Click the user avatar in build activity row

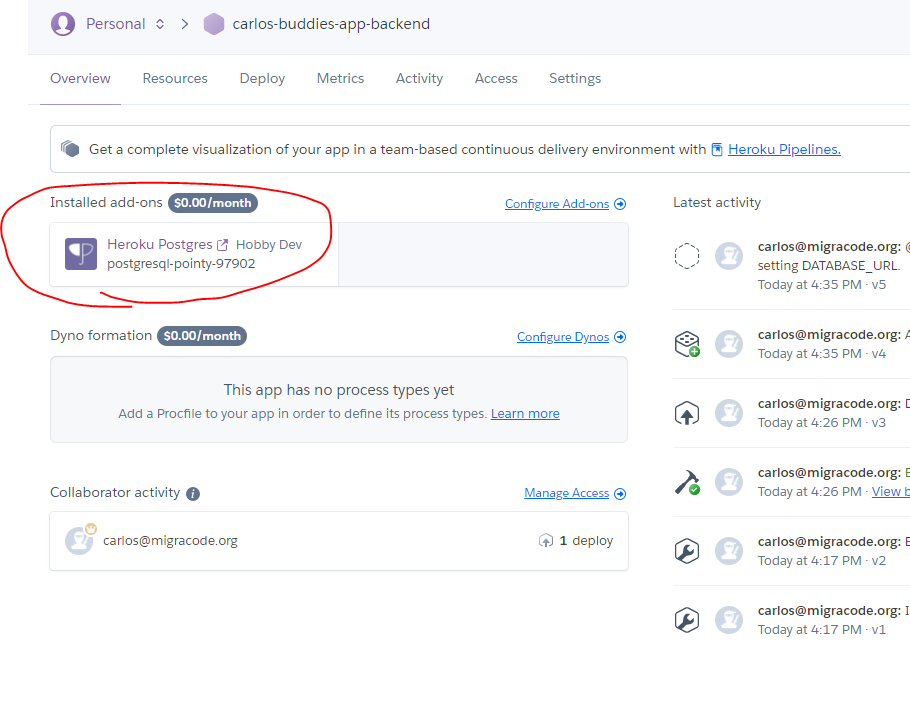point(729,482)
